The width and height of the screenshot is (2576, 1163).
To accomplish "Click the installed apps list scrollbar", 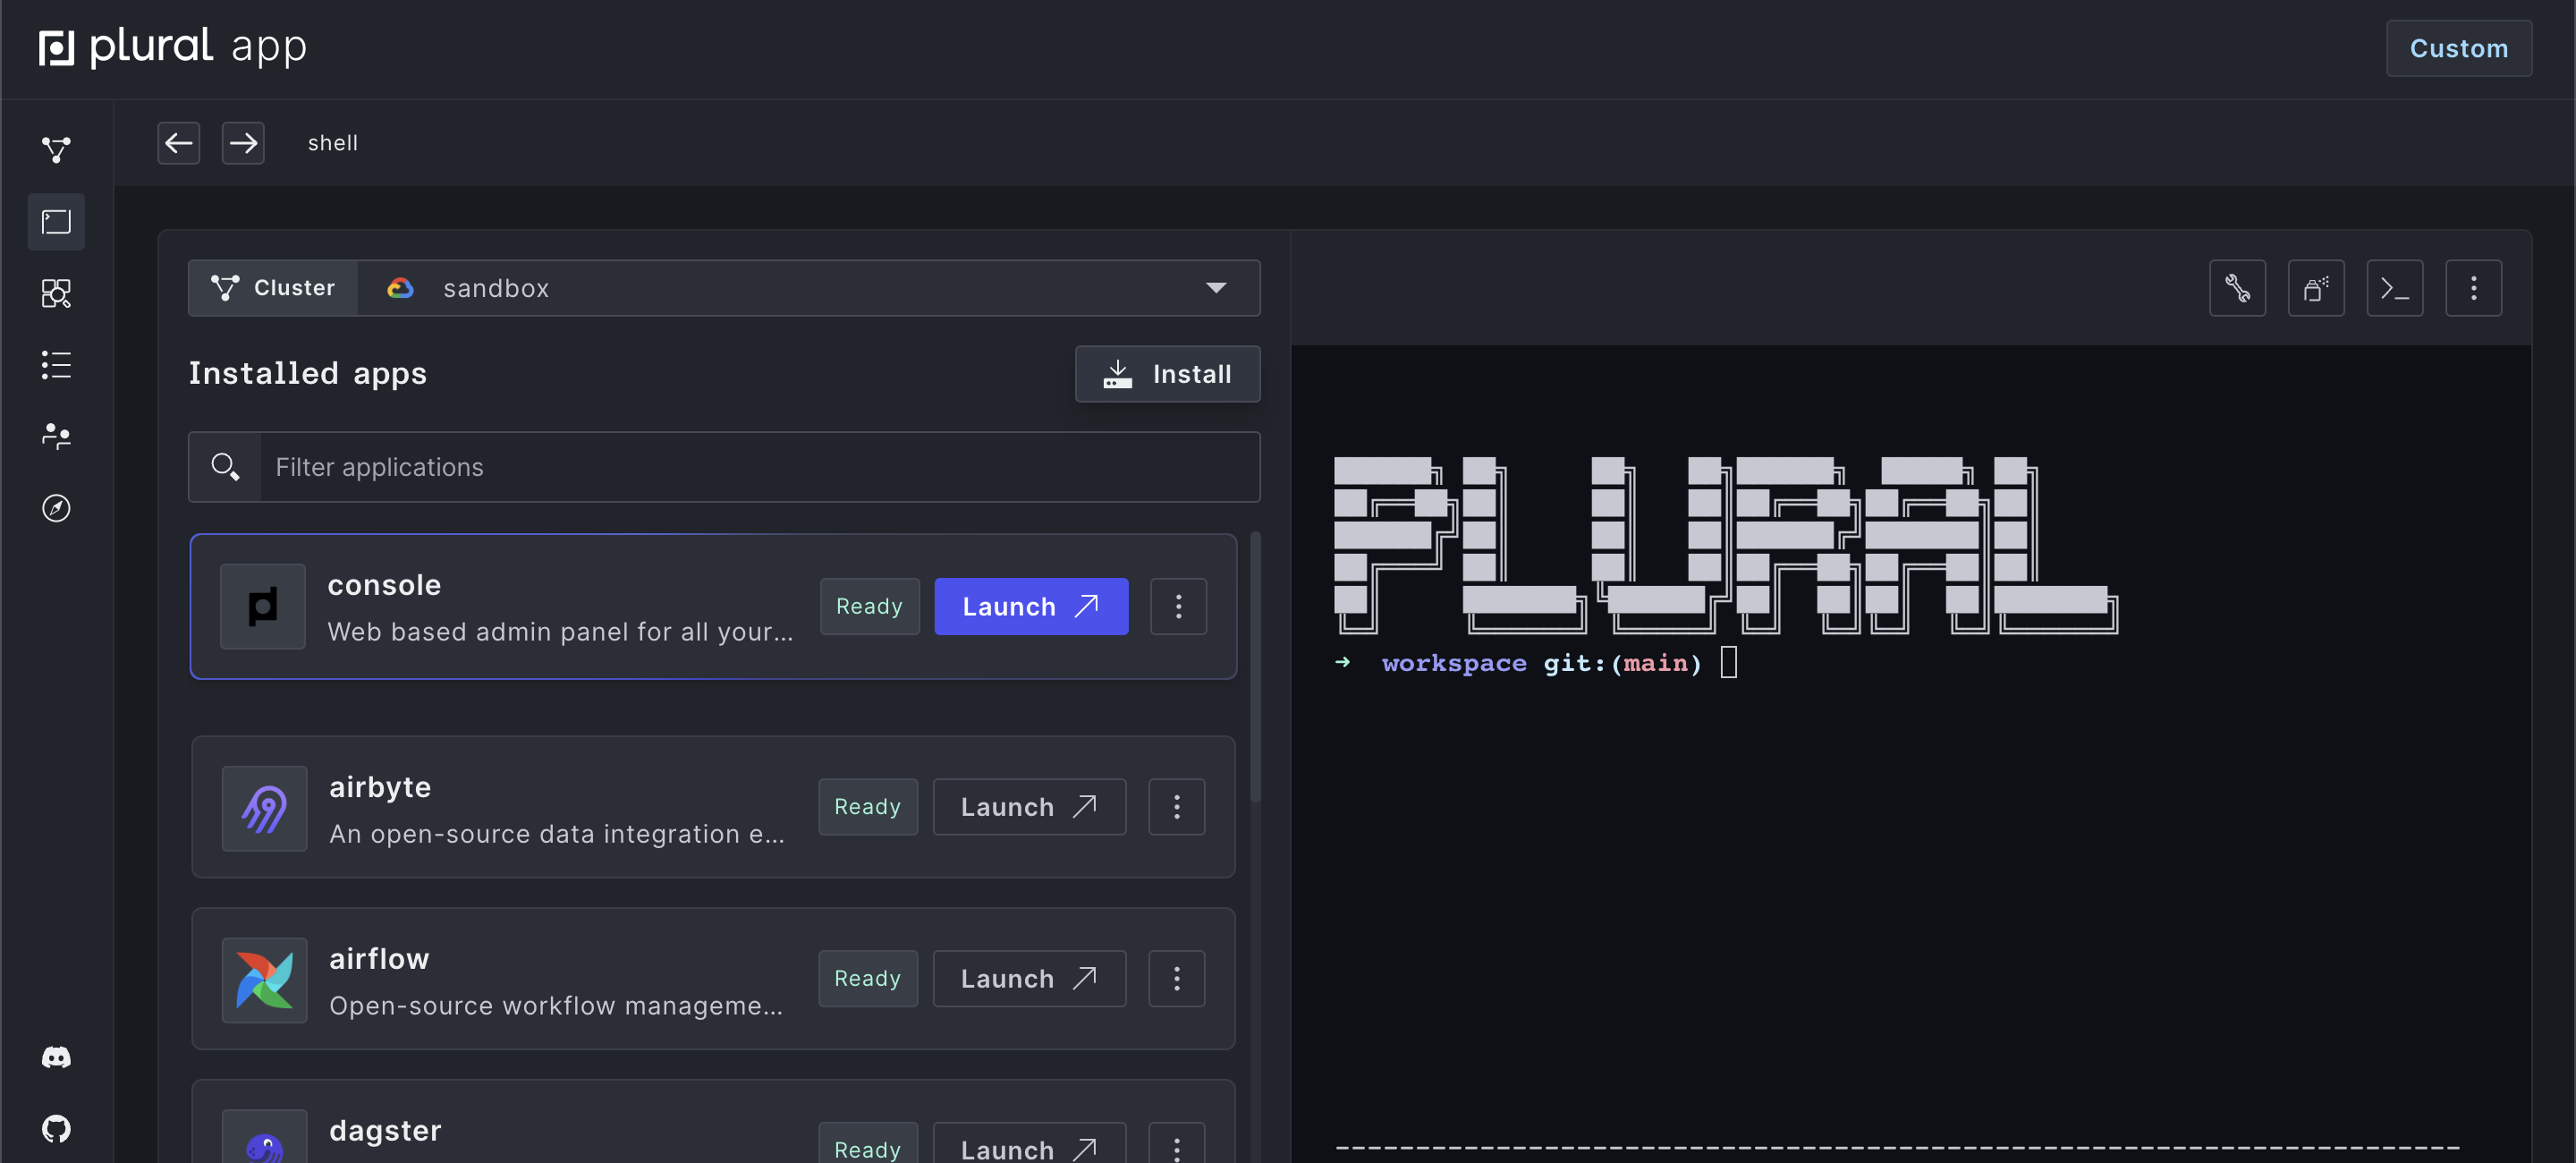I will click(x=1255, y=668).
